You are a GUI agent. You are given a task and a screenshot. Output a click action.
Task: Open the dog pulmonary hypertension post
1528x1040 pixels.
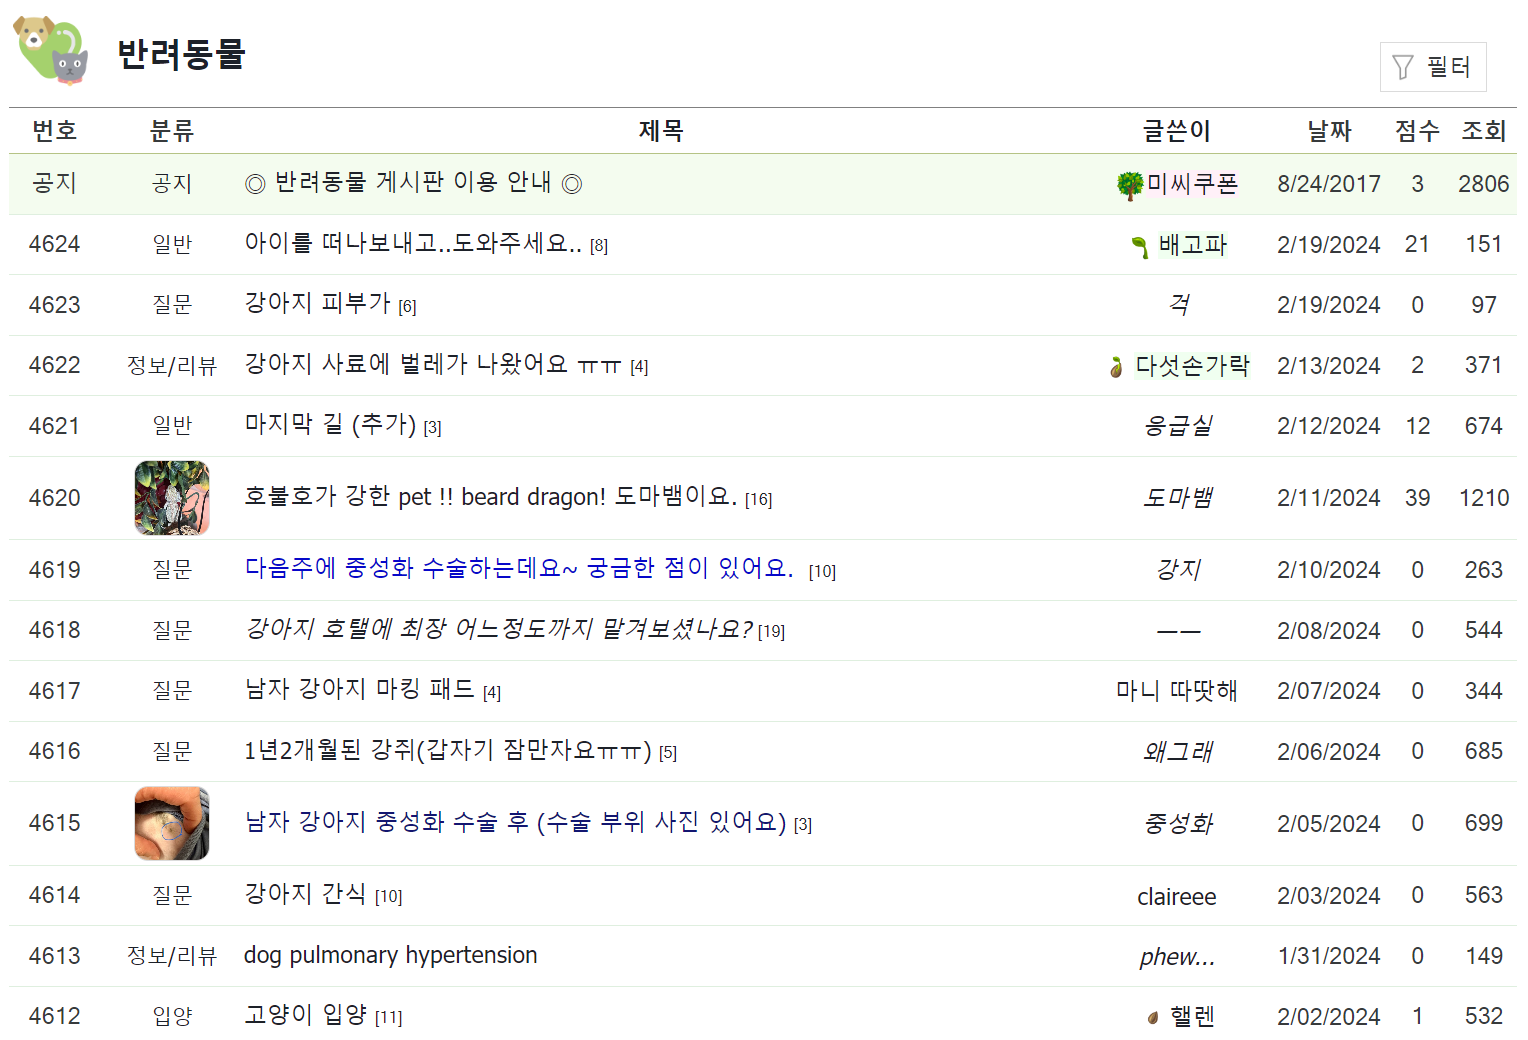click(x=390, y=955)
